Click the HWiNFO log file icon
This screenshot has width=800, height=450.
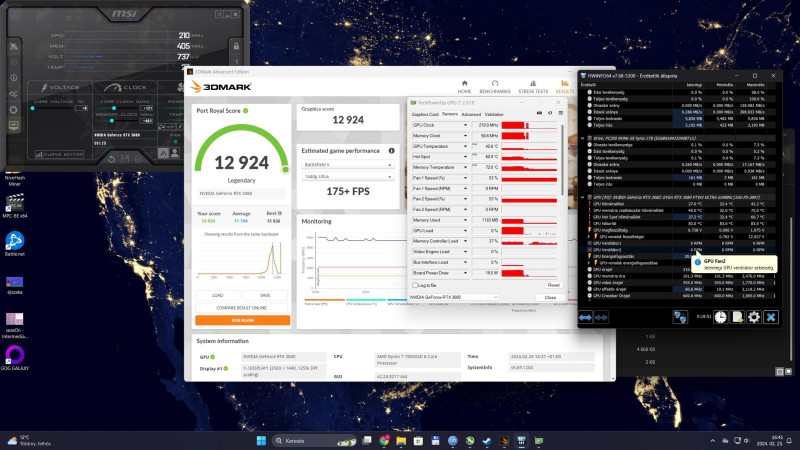click(737, 317)
